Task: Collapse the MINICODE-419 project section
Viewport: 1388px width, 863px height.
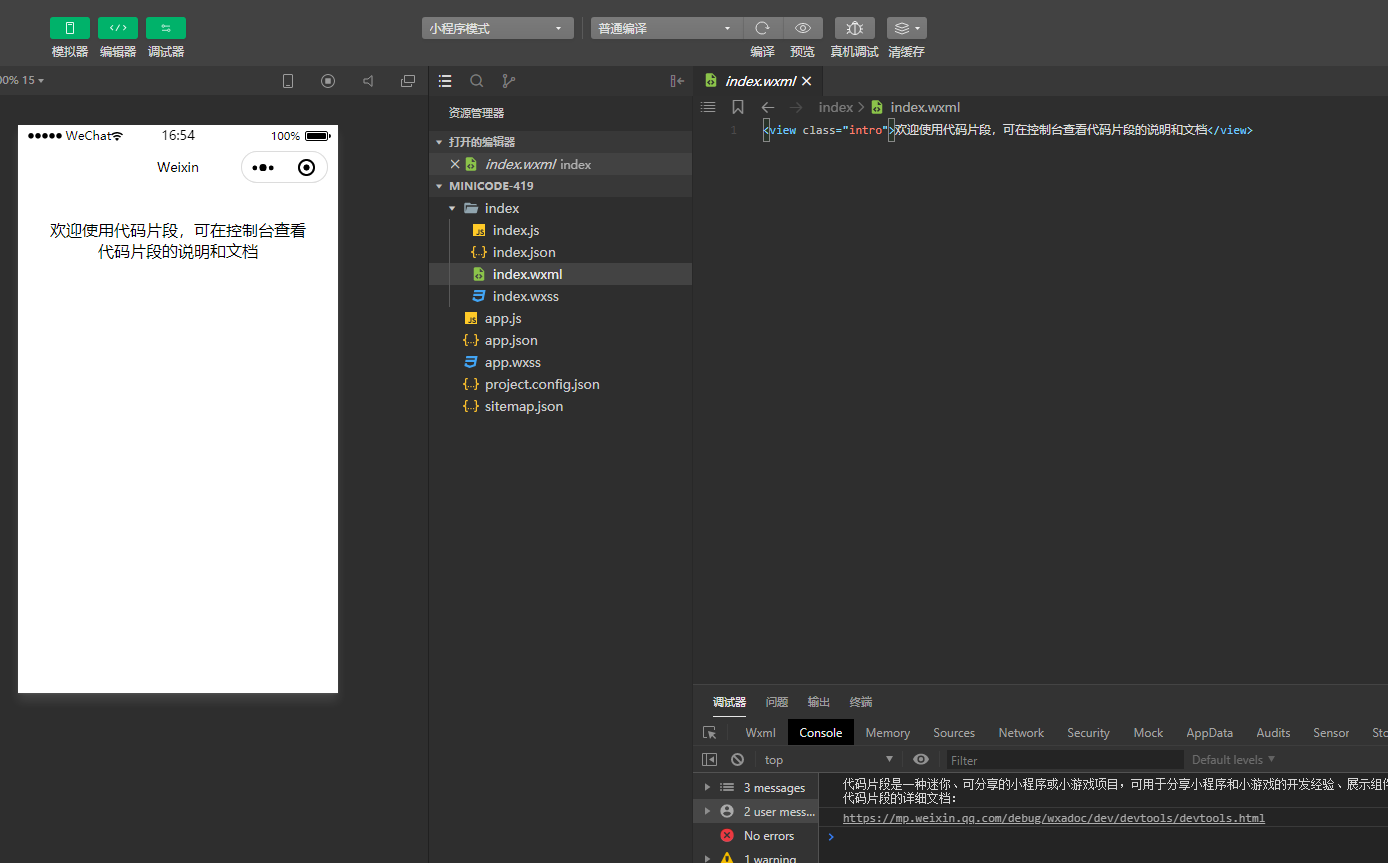Action: [560, 186]
